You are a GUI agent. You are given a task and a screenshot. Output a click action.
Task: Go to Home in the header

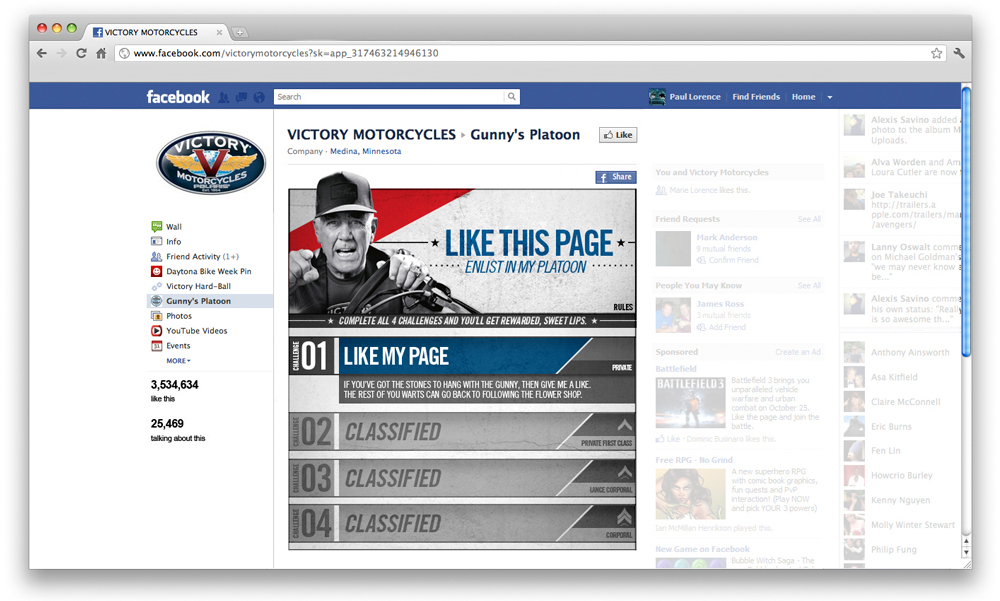tap(804, 97)
